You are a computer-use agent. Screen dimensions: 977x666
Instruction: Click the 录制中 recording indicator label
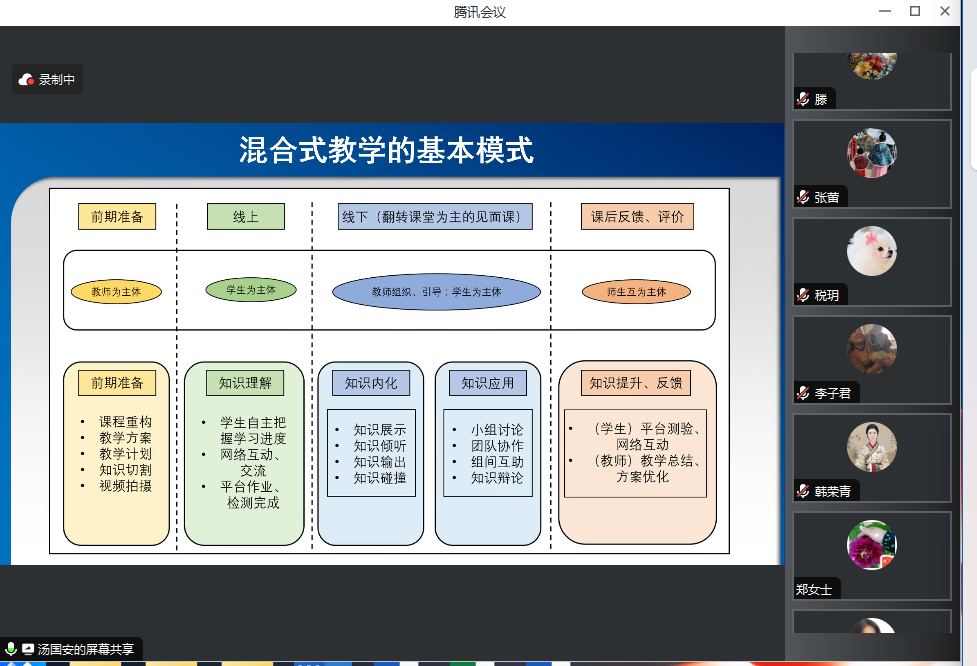click(57, 80)
